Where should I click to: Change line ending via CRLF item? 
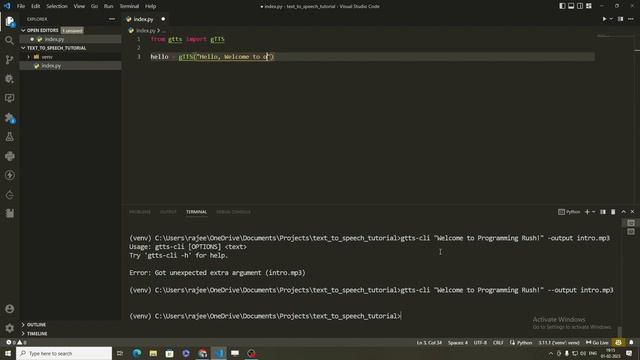498,342
